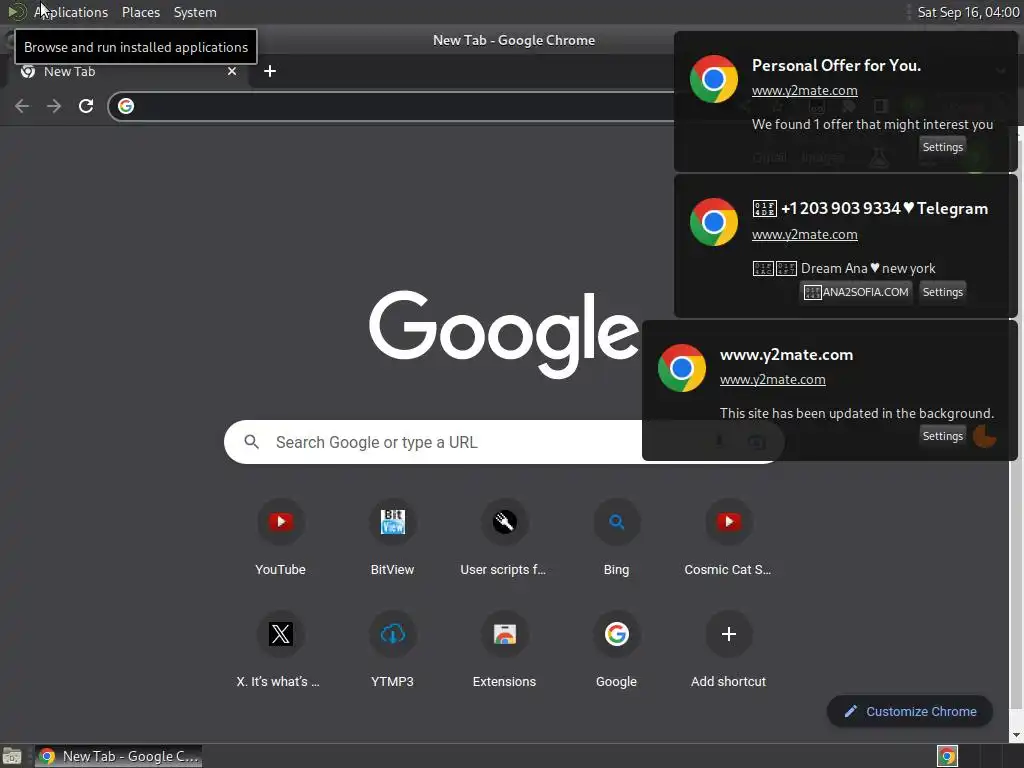
Task: Open y2mate link in site updated notification
Action: pyautogui.click(x=773, y=379)
